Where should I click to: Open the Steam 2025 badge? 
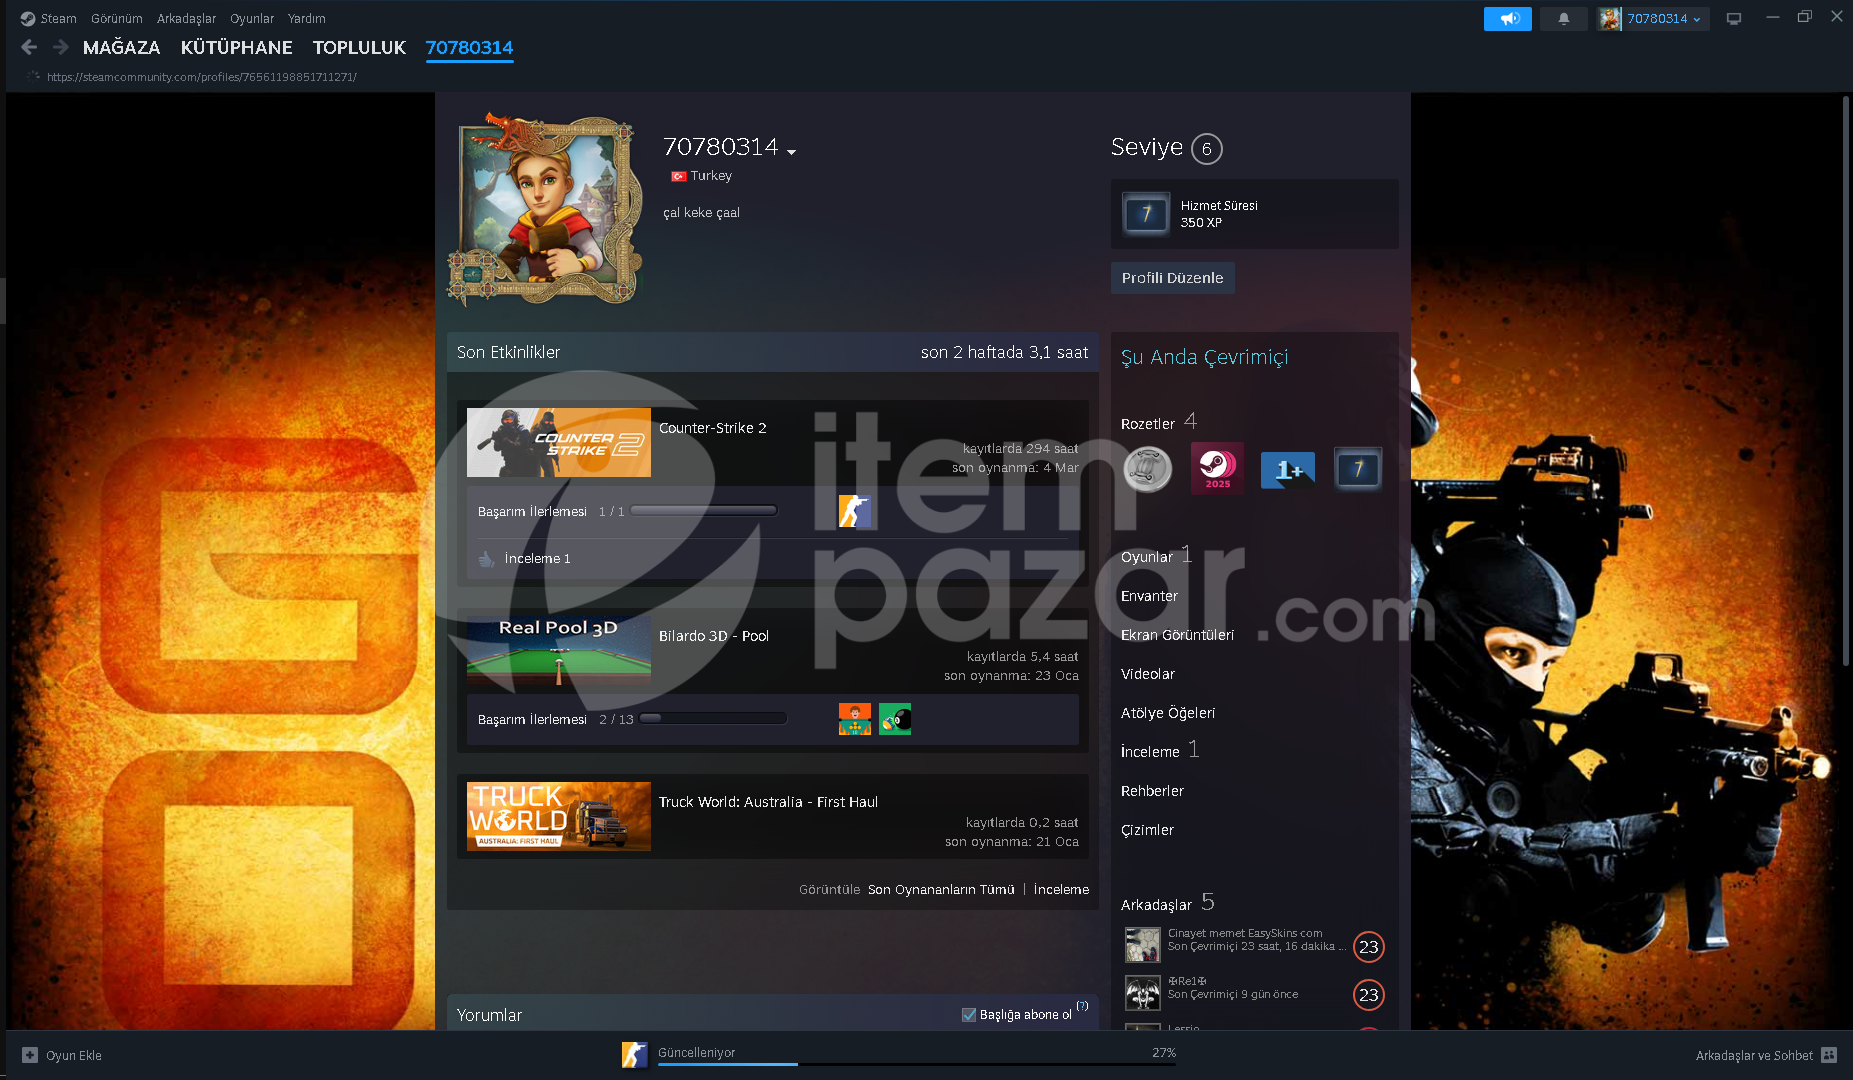[x=1218, y=468]
